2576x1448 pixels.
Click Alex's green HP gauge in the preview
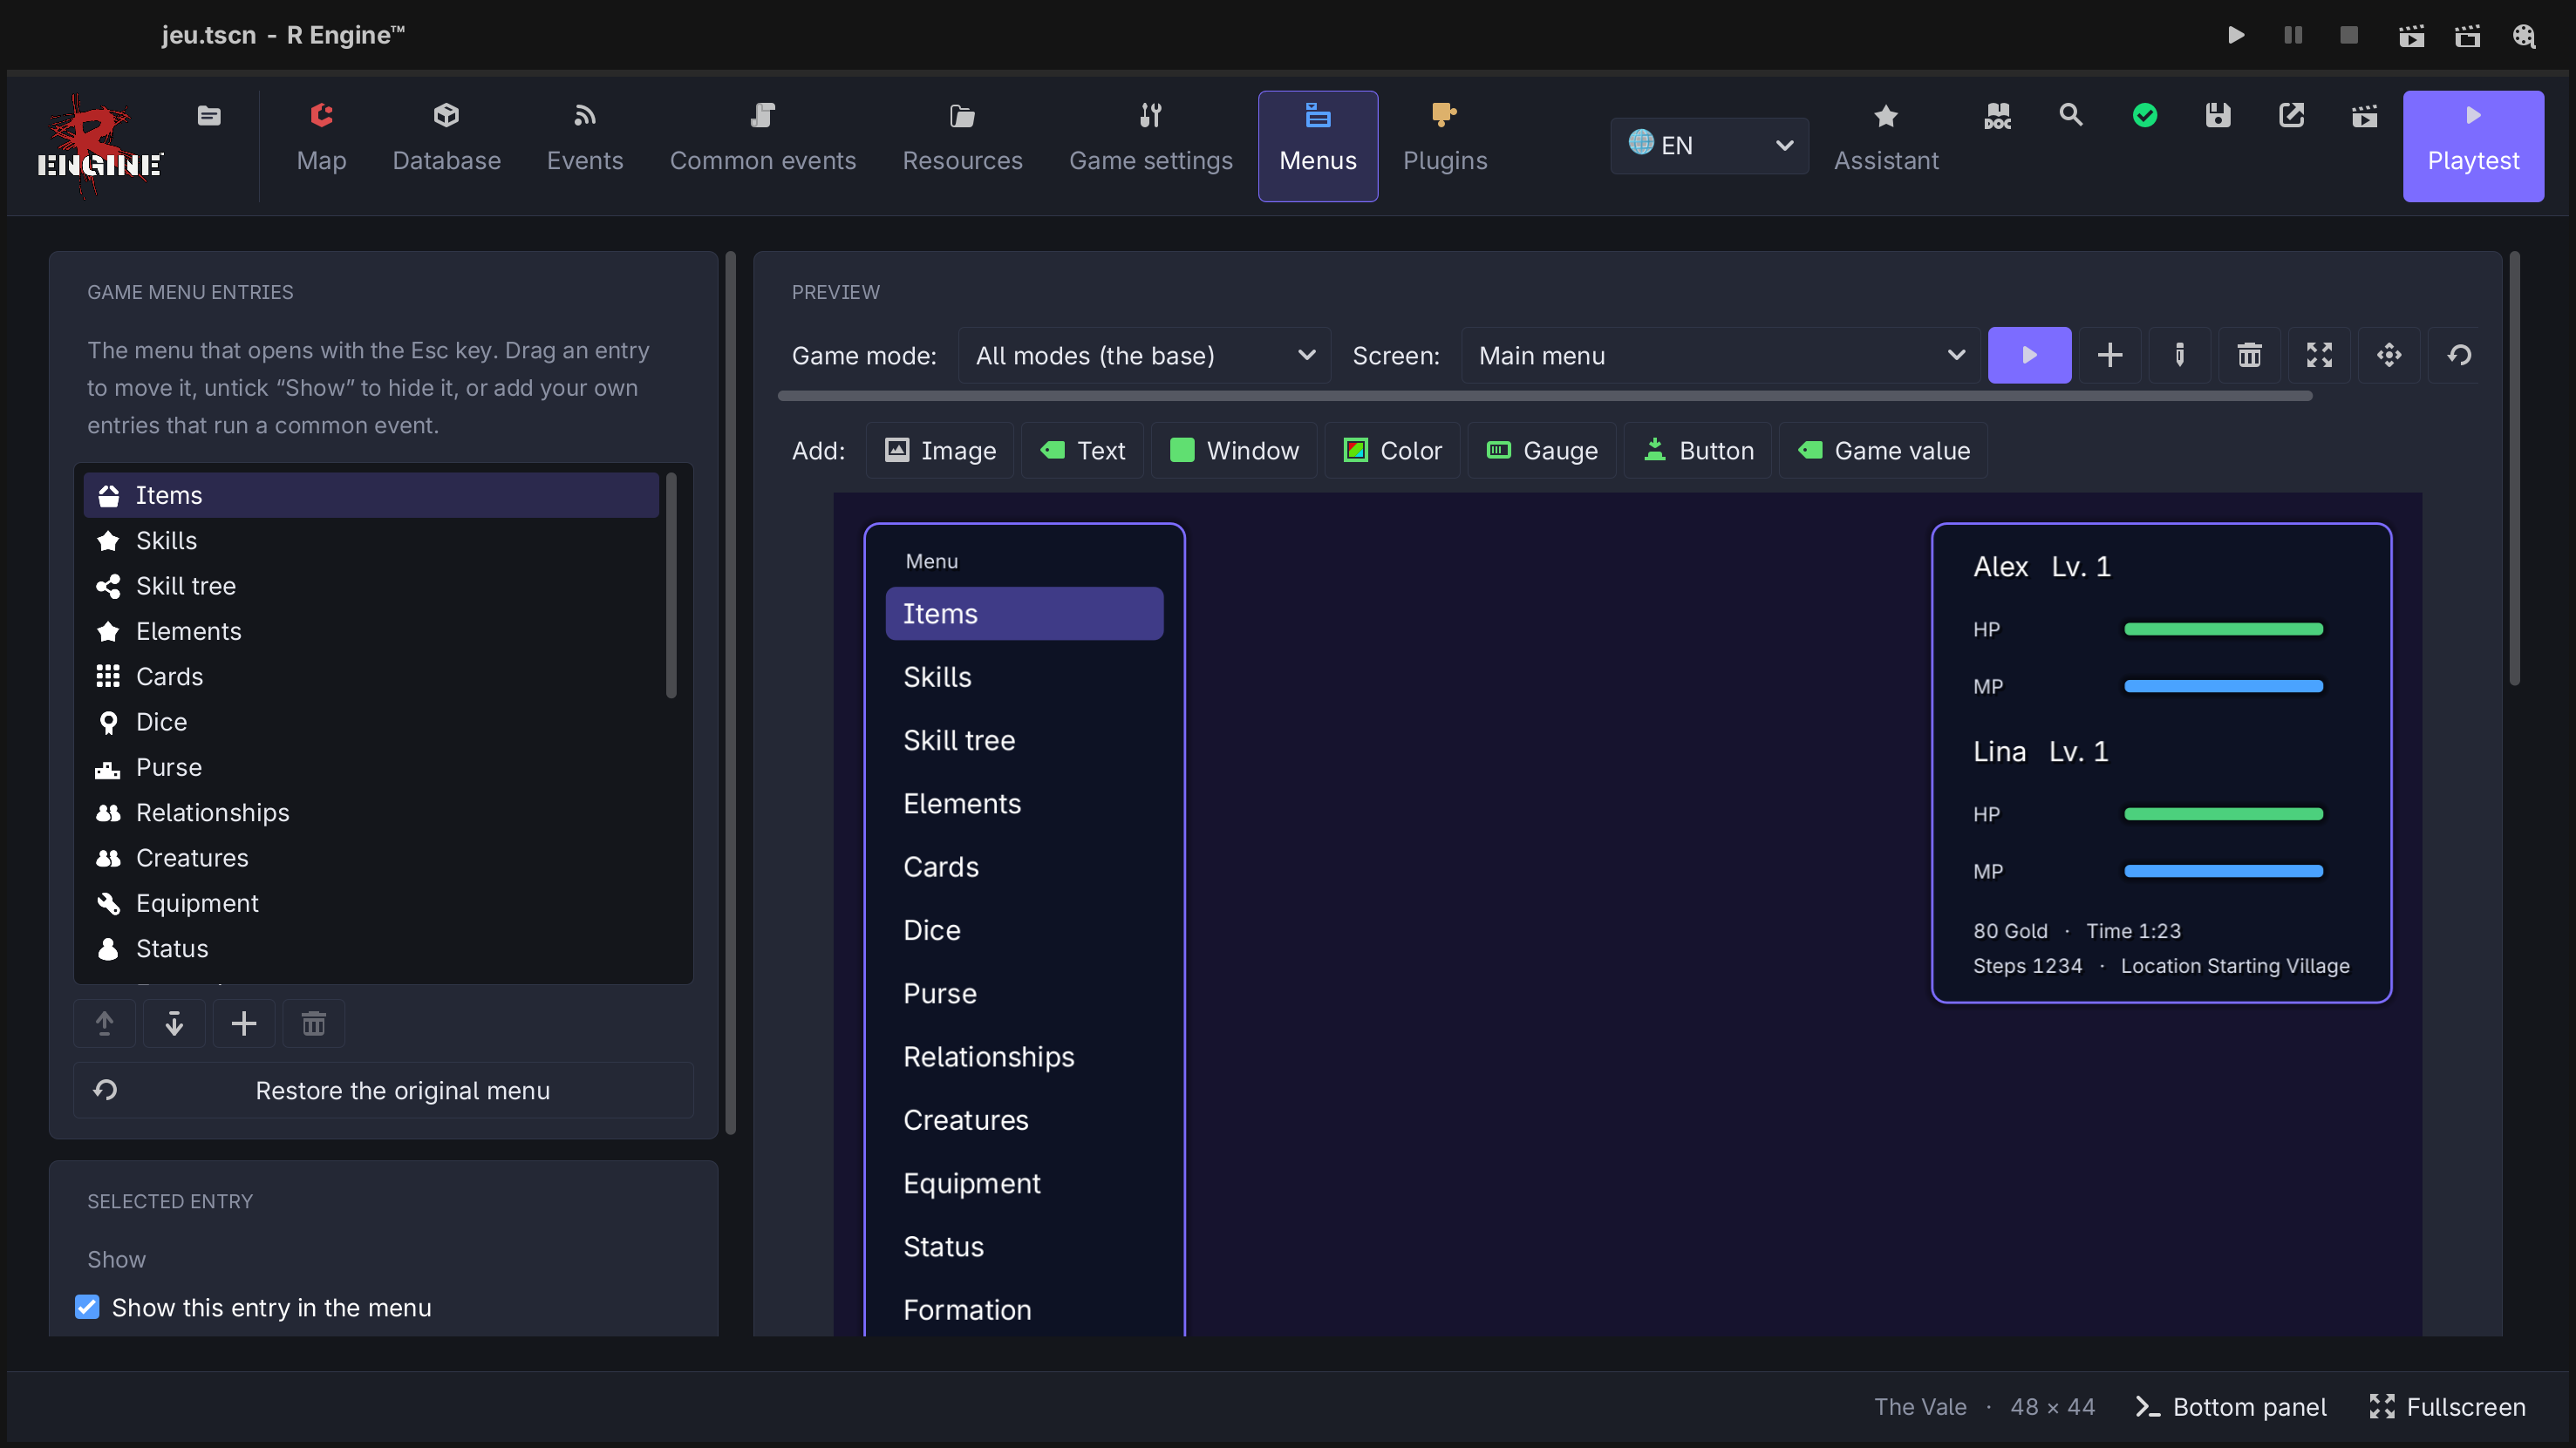click(x=2223, y=629)
